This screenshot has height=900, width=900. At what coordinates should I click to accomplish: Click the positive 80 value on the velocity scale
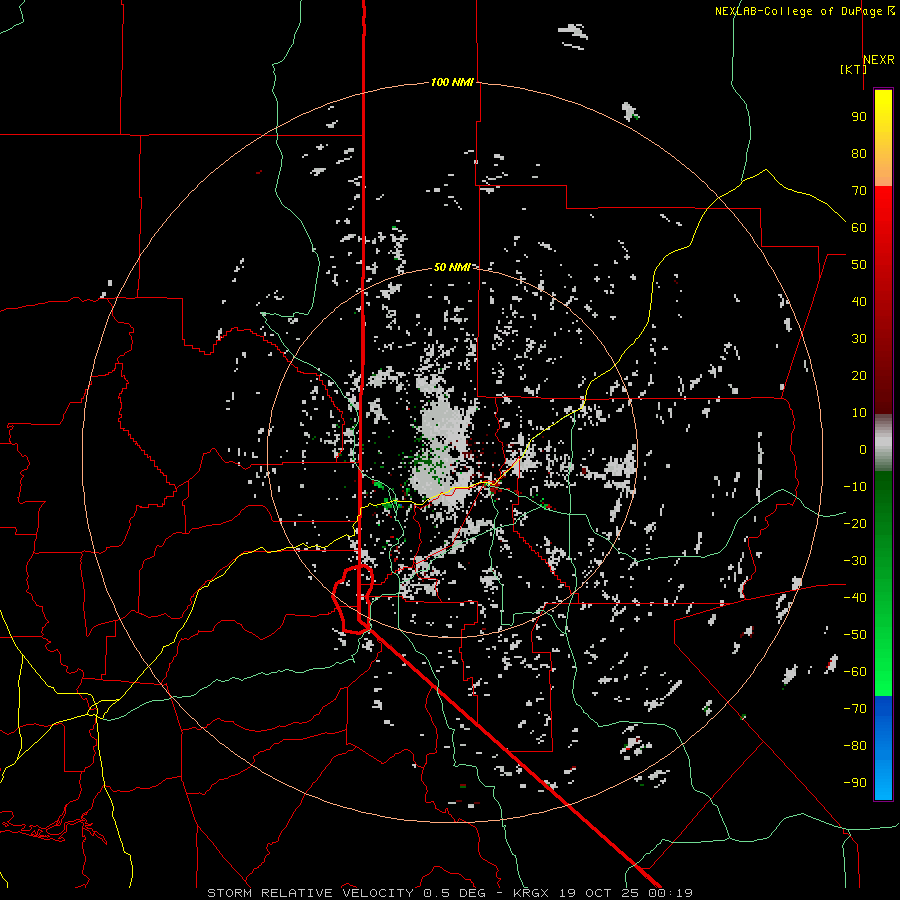coord(859,154)
